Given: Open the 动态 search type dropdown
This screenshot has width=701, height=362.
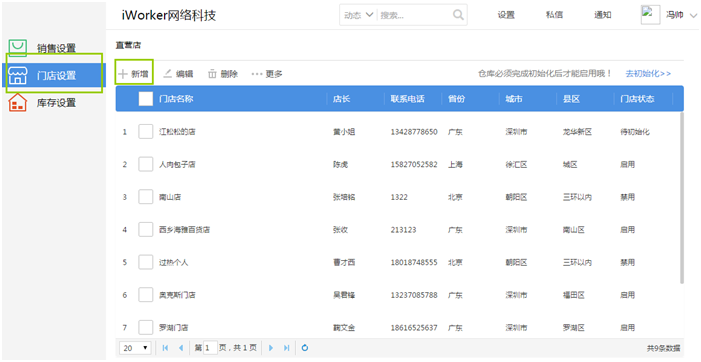Looking at the screenshot, I should pyautogui.click(x=359, y=15).
